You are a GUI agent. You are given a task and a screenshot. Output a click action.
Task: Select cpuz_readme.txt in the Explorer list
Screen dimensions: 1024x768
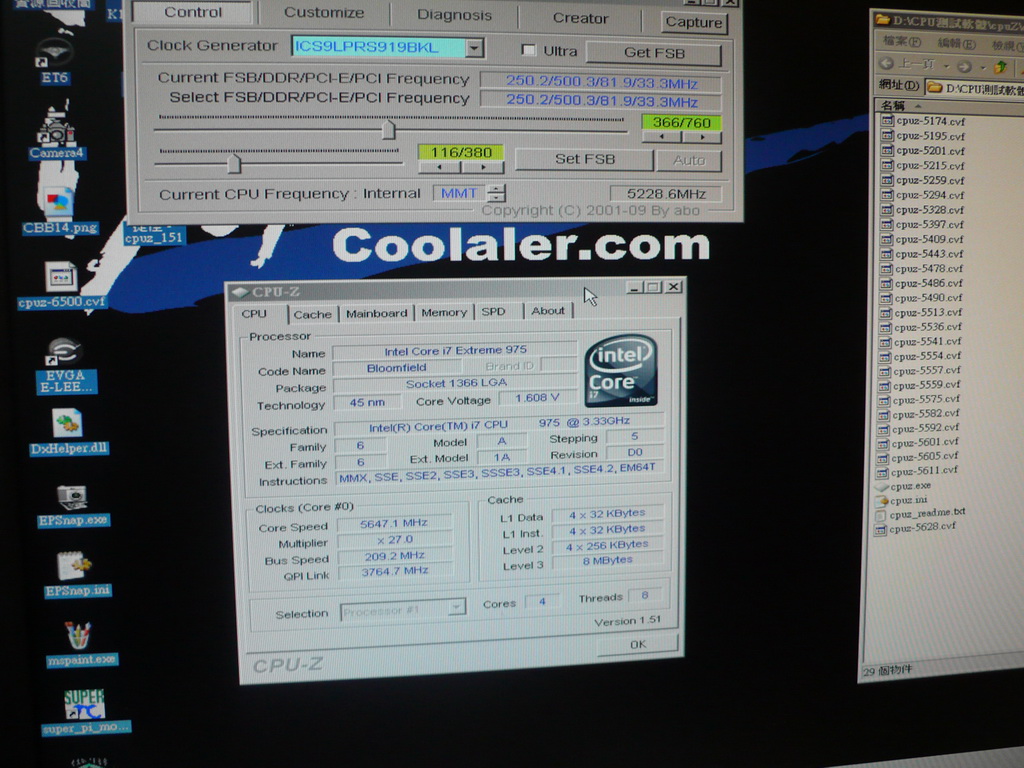pyautogui.click(x=920, y=514)
